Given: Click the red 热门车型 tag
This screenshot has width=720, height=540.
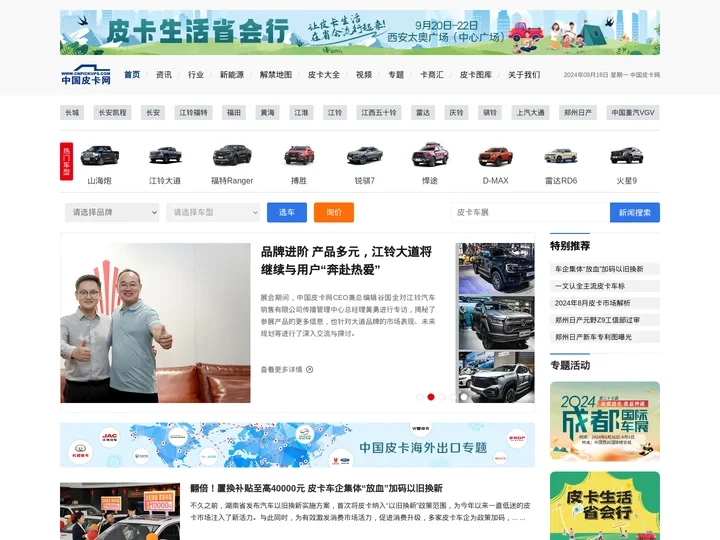Looking at the screenshot, I should point(67,161).
